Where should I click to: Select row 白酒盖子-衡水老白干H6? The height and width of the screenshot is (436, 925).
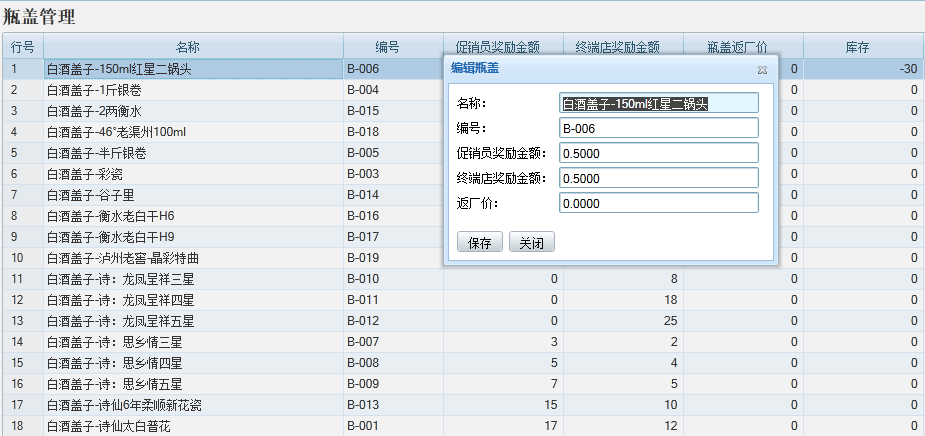tap(193, 216)
